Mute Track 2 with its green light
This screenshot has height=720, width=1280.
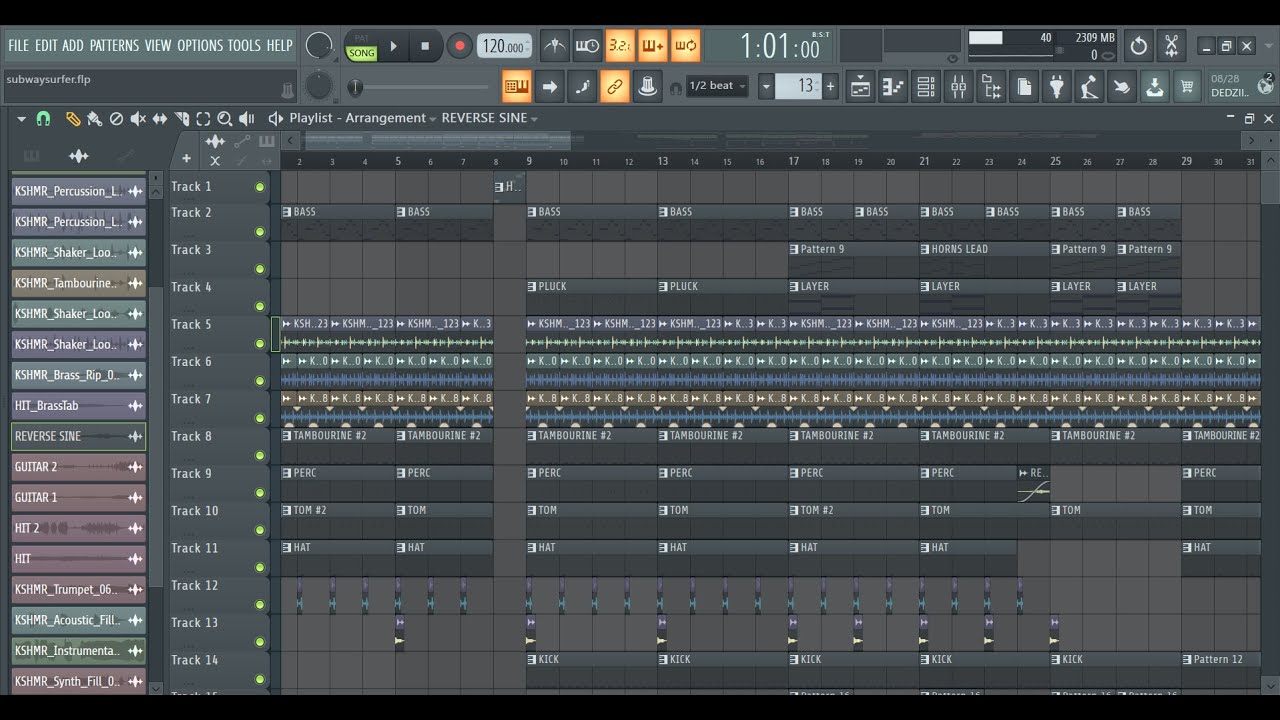[x=260, y=232]
